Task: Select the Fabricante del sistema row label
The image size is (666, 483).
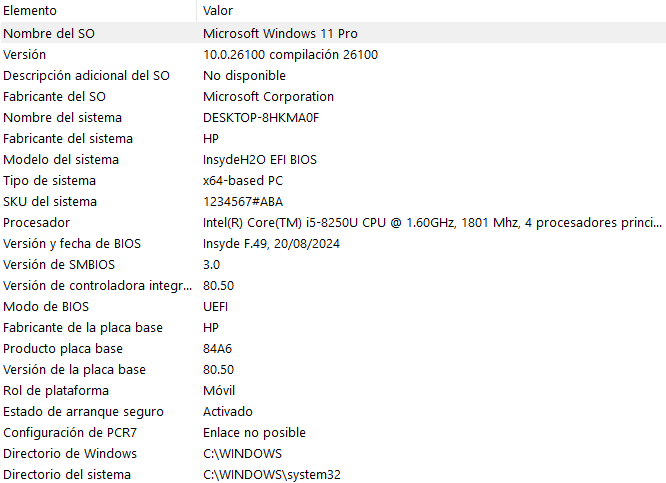Action: point(68,139)
